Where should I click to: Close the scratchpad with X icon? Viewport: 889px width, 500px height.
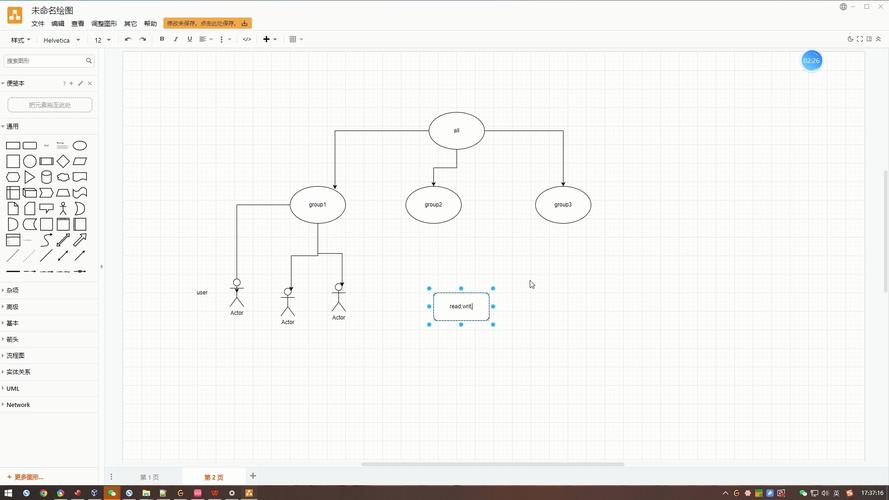coord(90,83)
